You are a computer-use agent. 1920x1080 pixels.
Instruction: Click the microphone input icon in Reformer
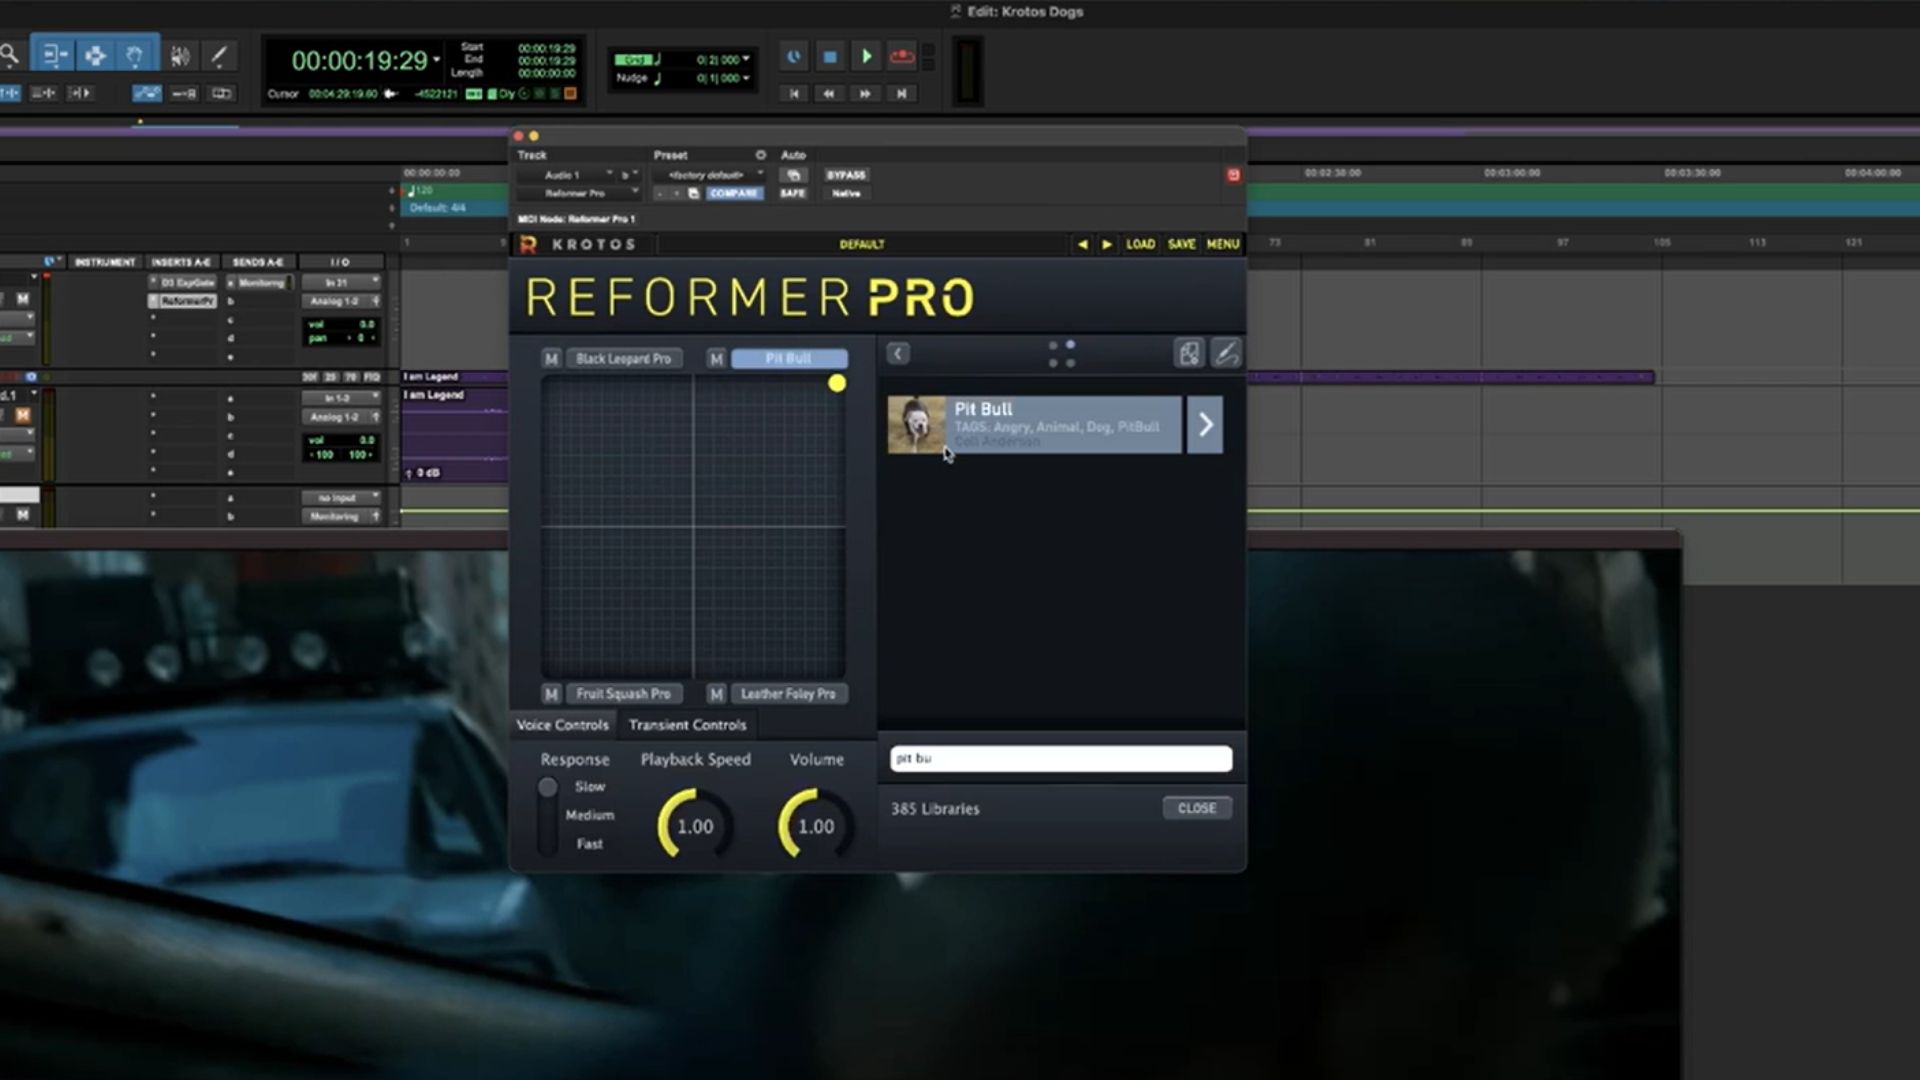[x=1226, y=353]
